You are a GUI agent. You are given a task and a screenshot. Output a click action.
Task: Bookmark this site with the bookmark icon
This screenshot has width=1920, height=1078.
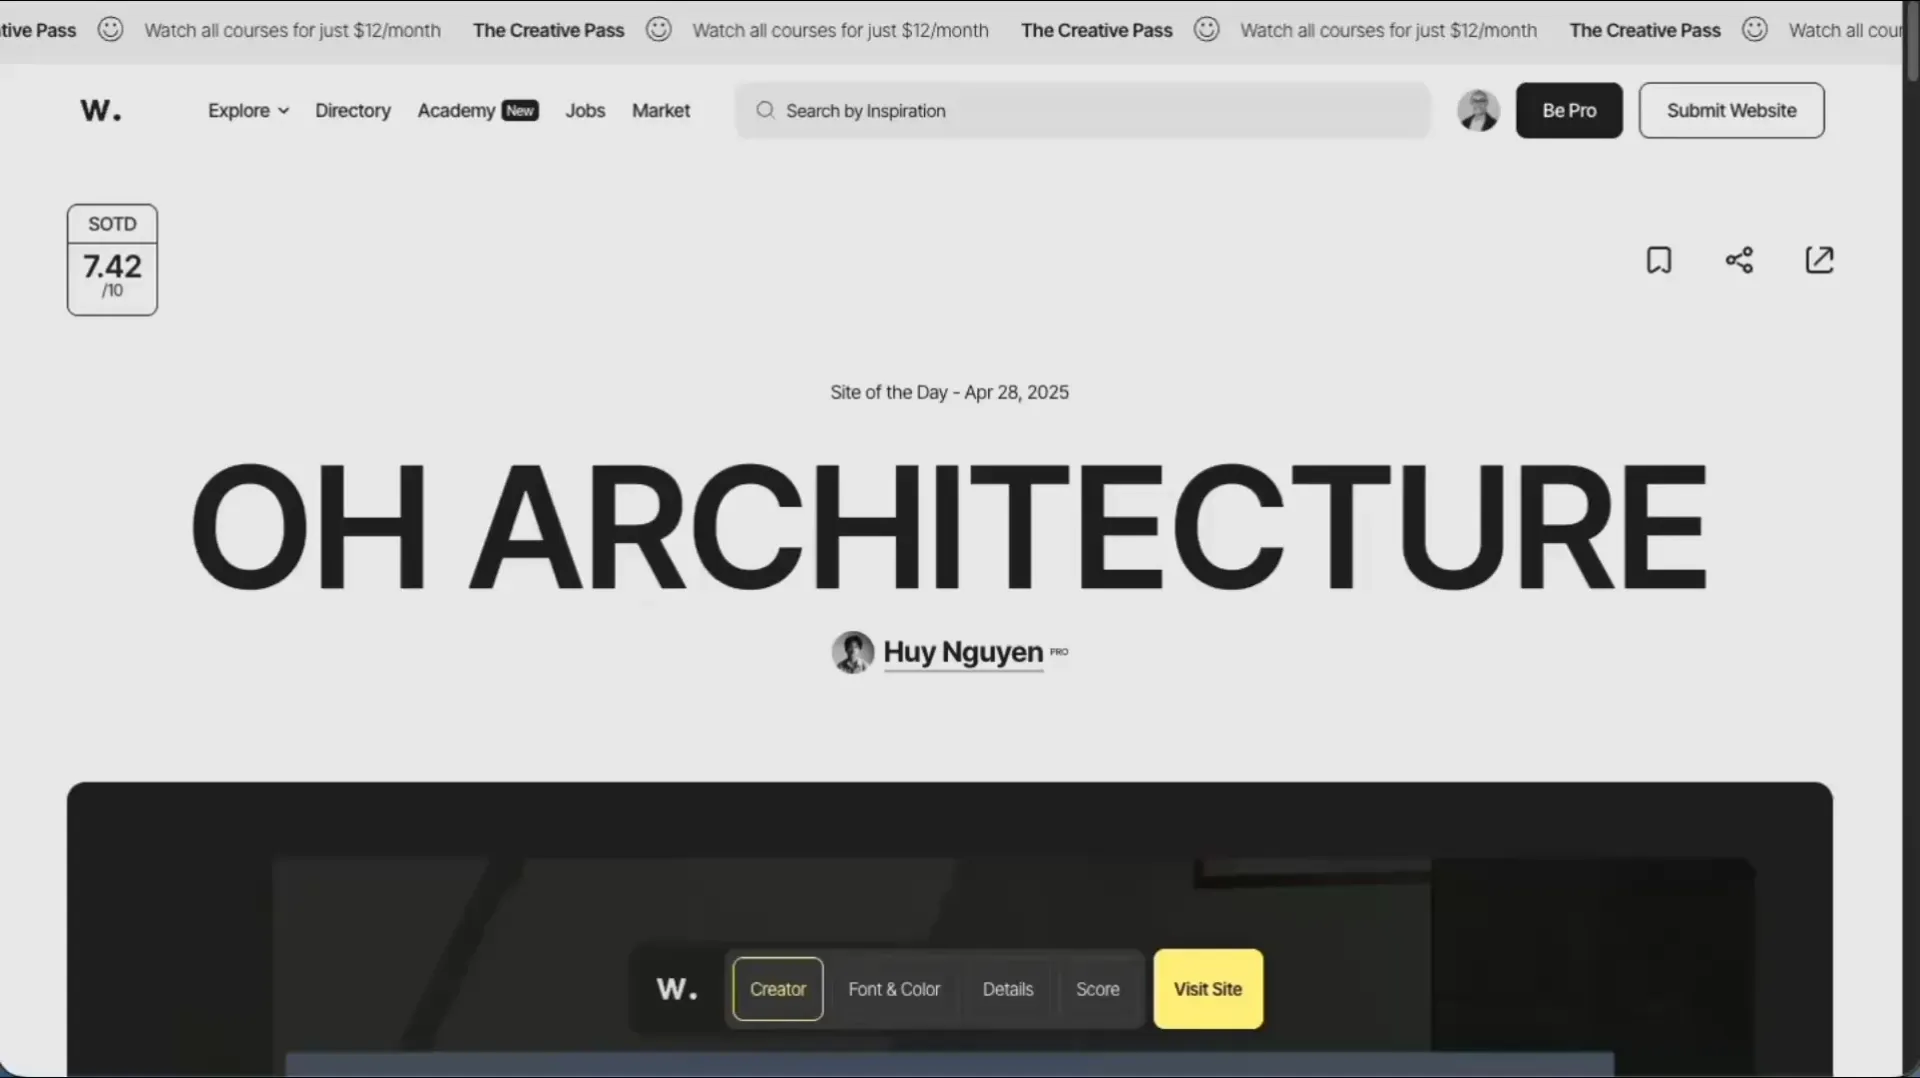pyautogui.click(x=1659, y=260)
